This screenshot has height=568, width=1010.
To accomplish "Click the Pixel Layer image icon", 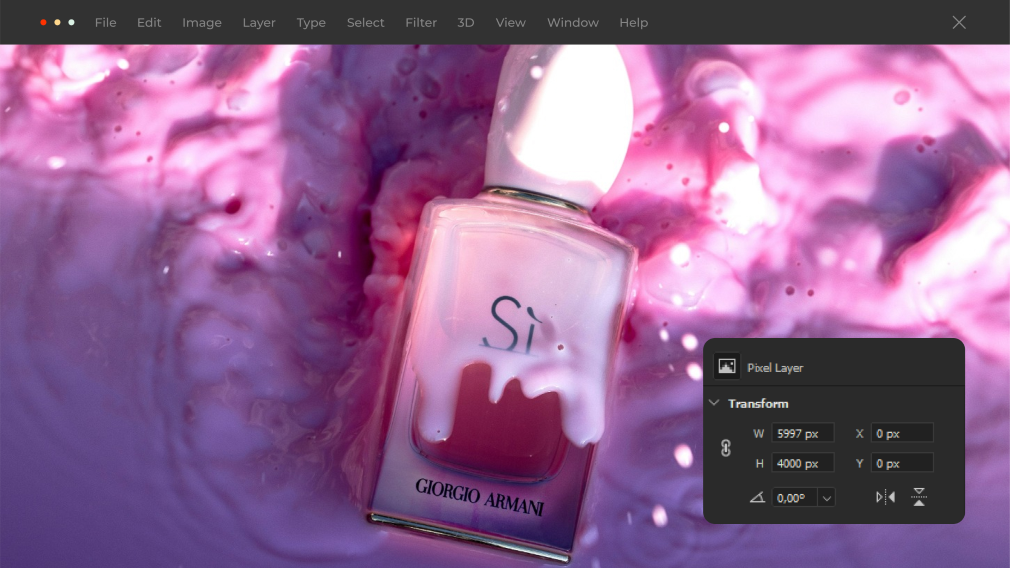I will click(727, 366).
